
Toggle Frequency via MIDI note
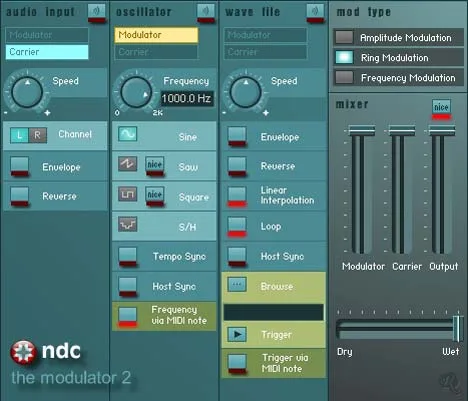128,317
